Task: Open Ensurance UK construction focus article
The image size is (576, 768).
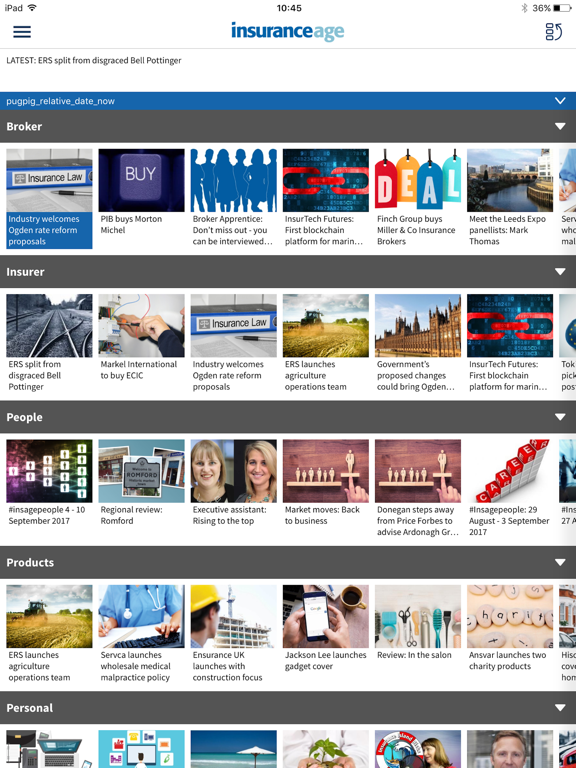Action: (234, 635)
